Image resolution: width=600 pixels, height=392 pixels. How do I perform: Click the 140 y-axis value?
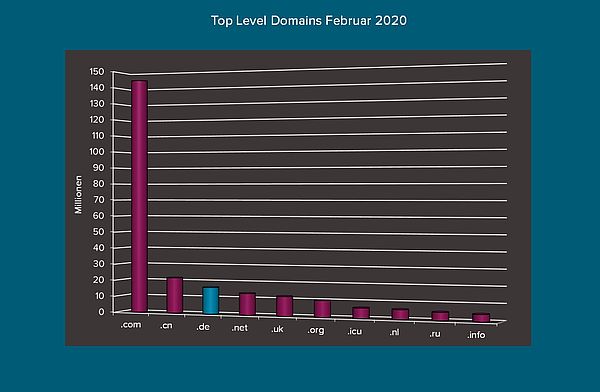[x=97, y=88]
